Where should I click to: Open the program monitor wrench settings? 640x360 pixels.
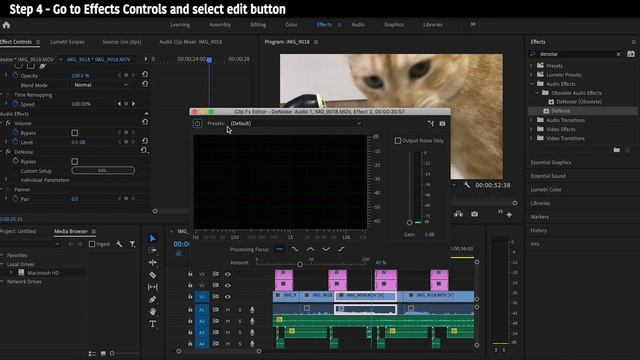(x=467, y=185)
